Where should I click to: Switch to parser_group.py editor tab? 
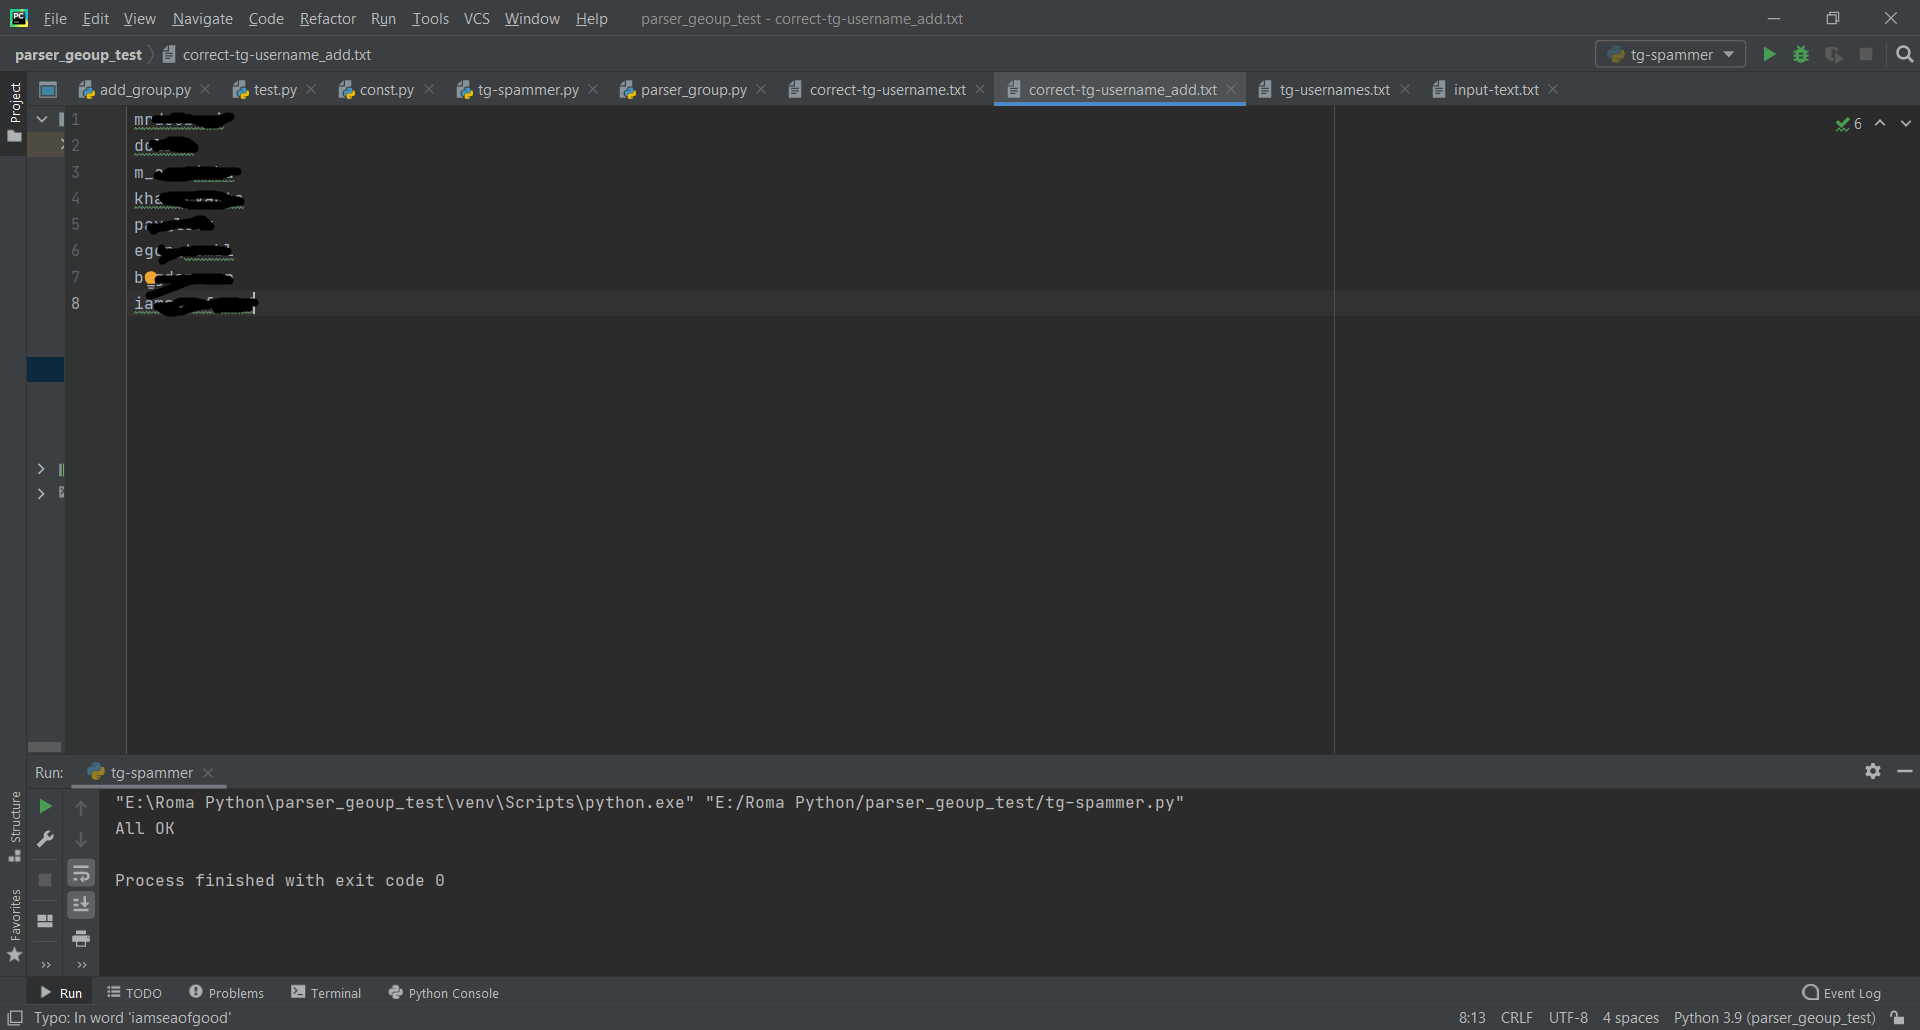693,90
